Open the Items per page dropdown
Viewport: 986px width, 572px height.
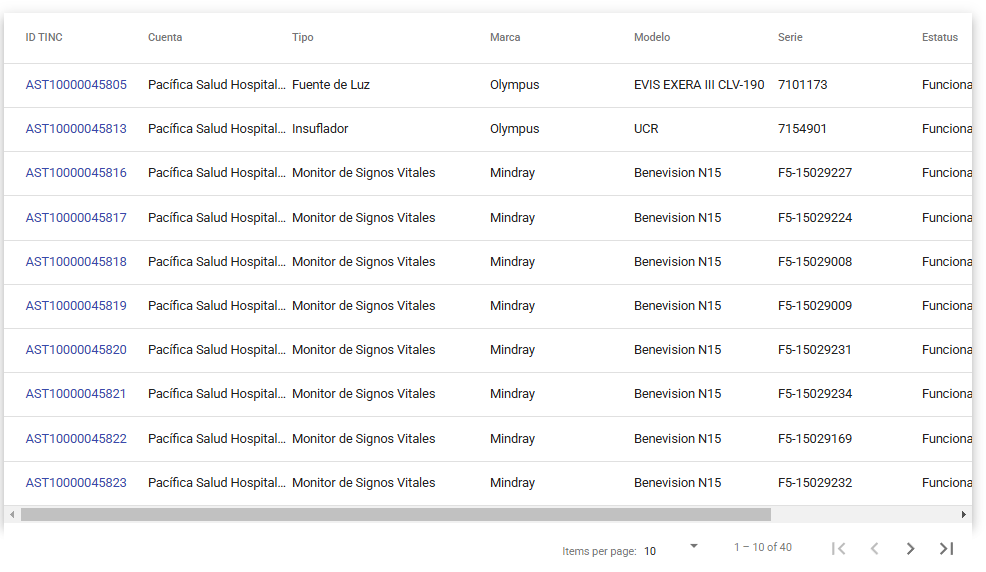click(x=670, y=549)
